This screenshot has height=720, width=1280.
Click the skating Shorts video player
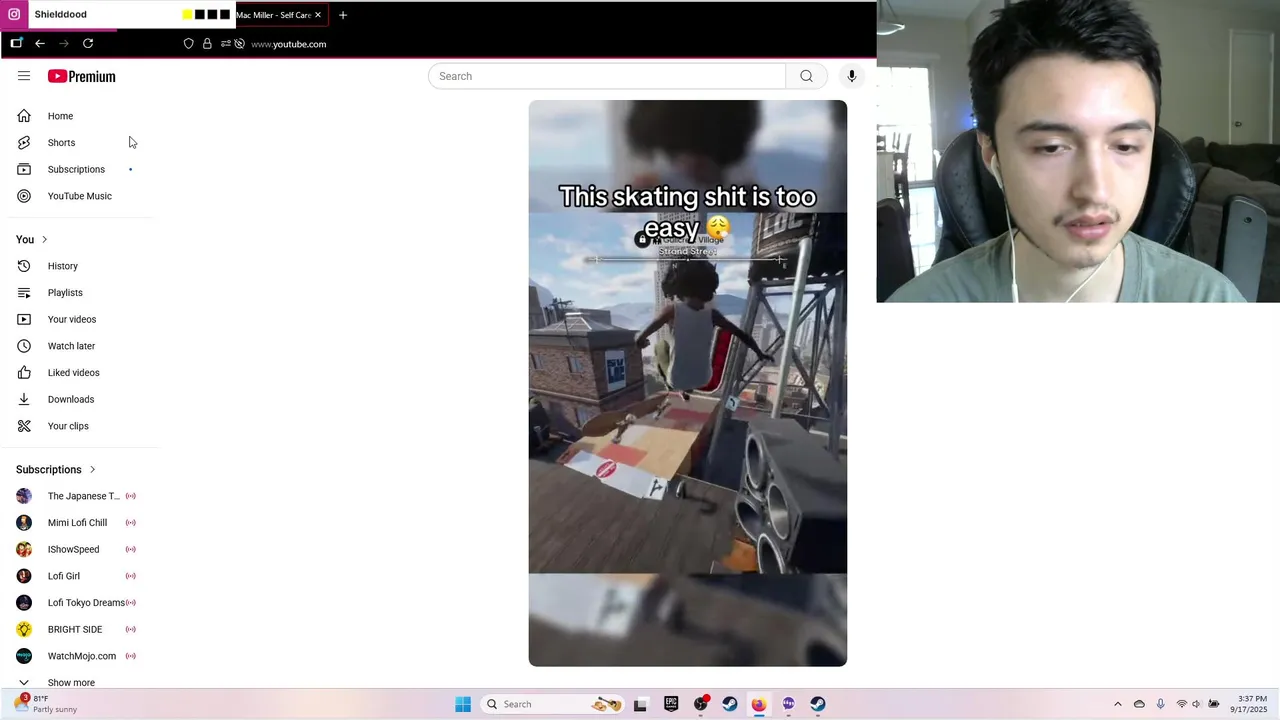pyautogui.click(x=688, y=383)
